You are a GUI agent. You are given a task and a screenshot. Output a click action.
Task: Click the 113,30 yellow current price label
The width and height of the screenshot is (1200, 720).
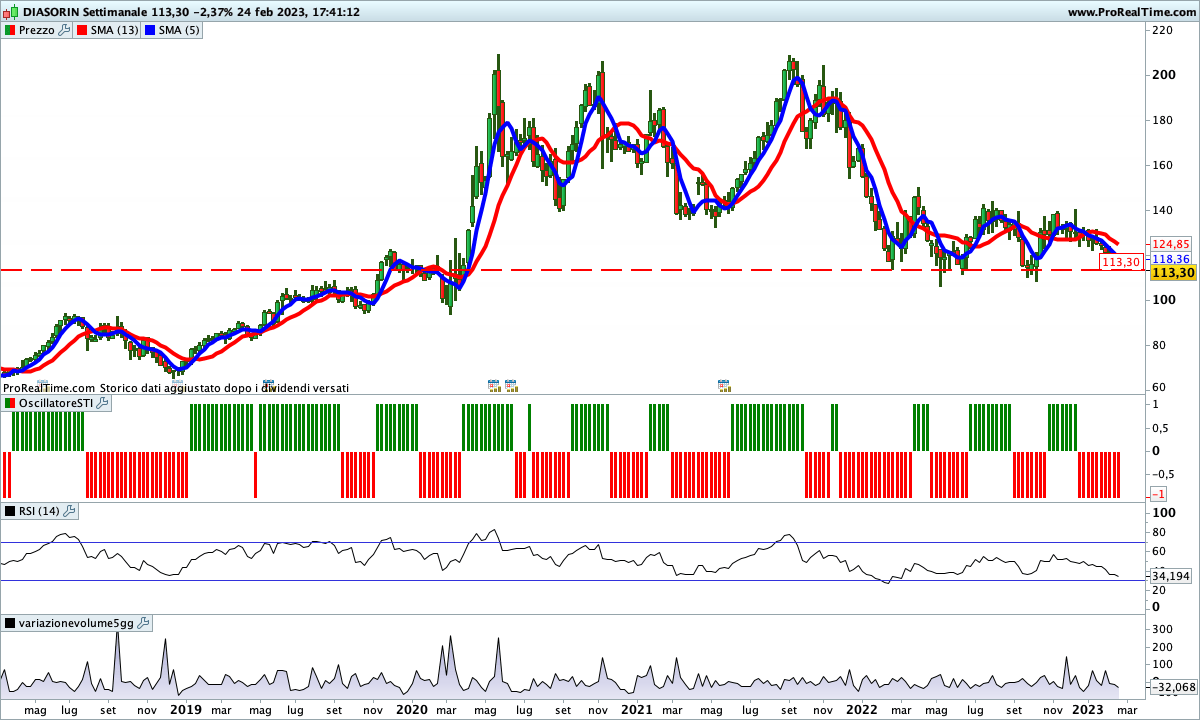1172,272
